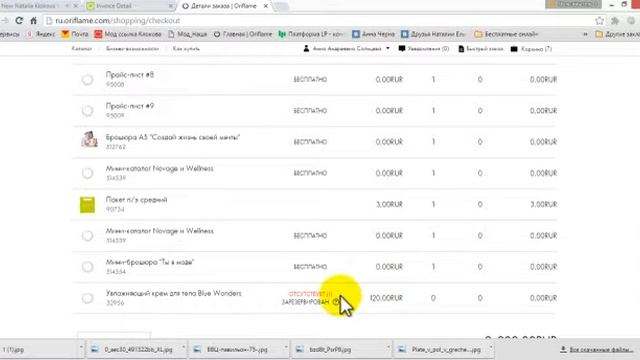Open the Мод ссылка Клюкова bookmark
The height and width of the screenshot is (360, 640).
(128, 34)
